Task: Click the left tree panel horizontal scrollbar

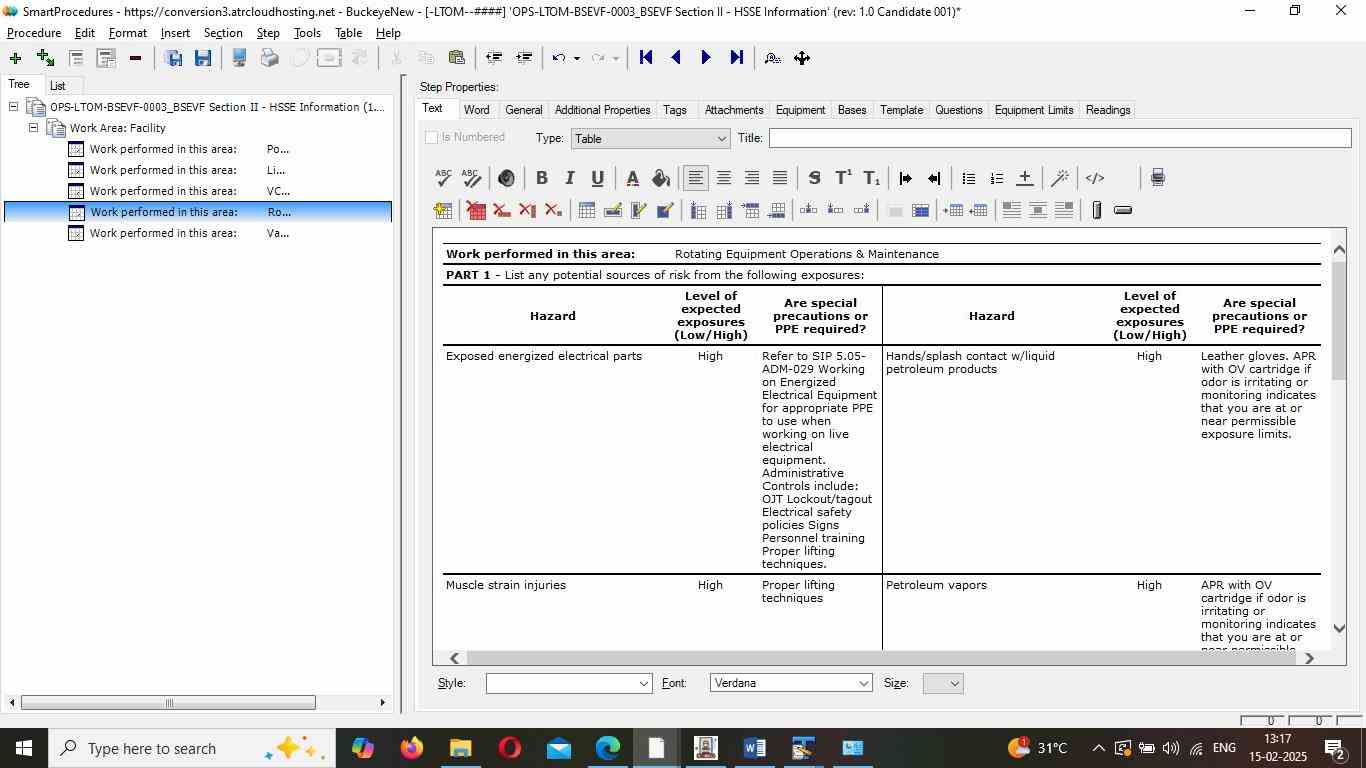Action: [x=168, y=703]
